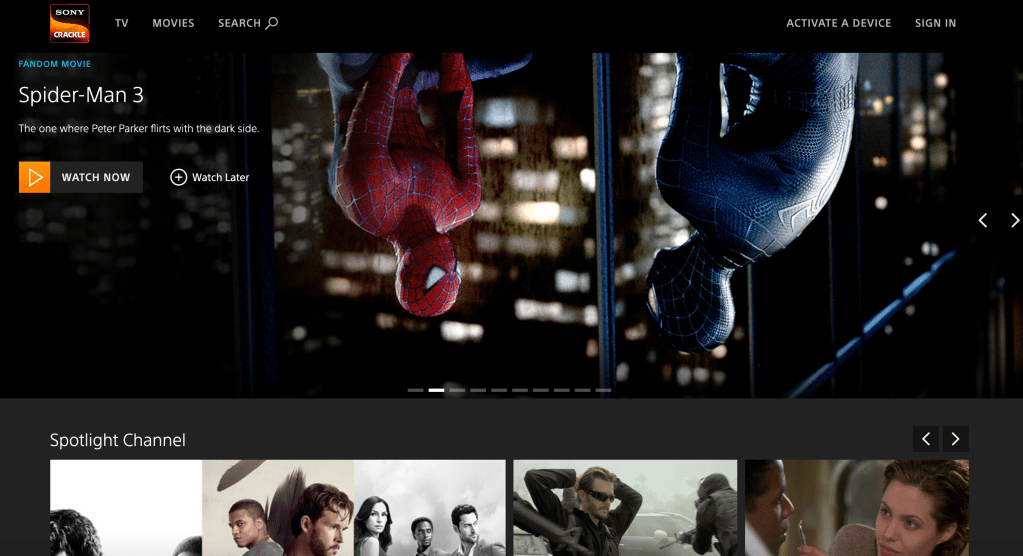The image size is (1023, 556).
Task: Jump to the first carousel slide indicator
Action: click(416, 390)
